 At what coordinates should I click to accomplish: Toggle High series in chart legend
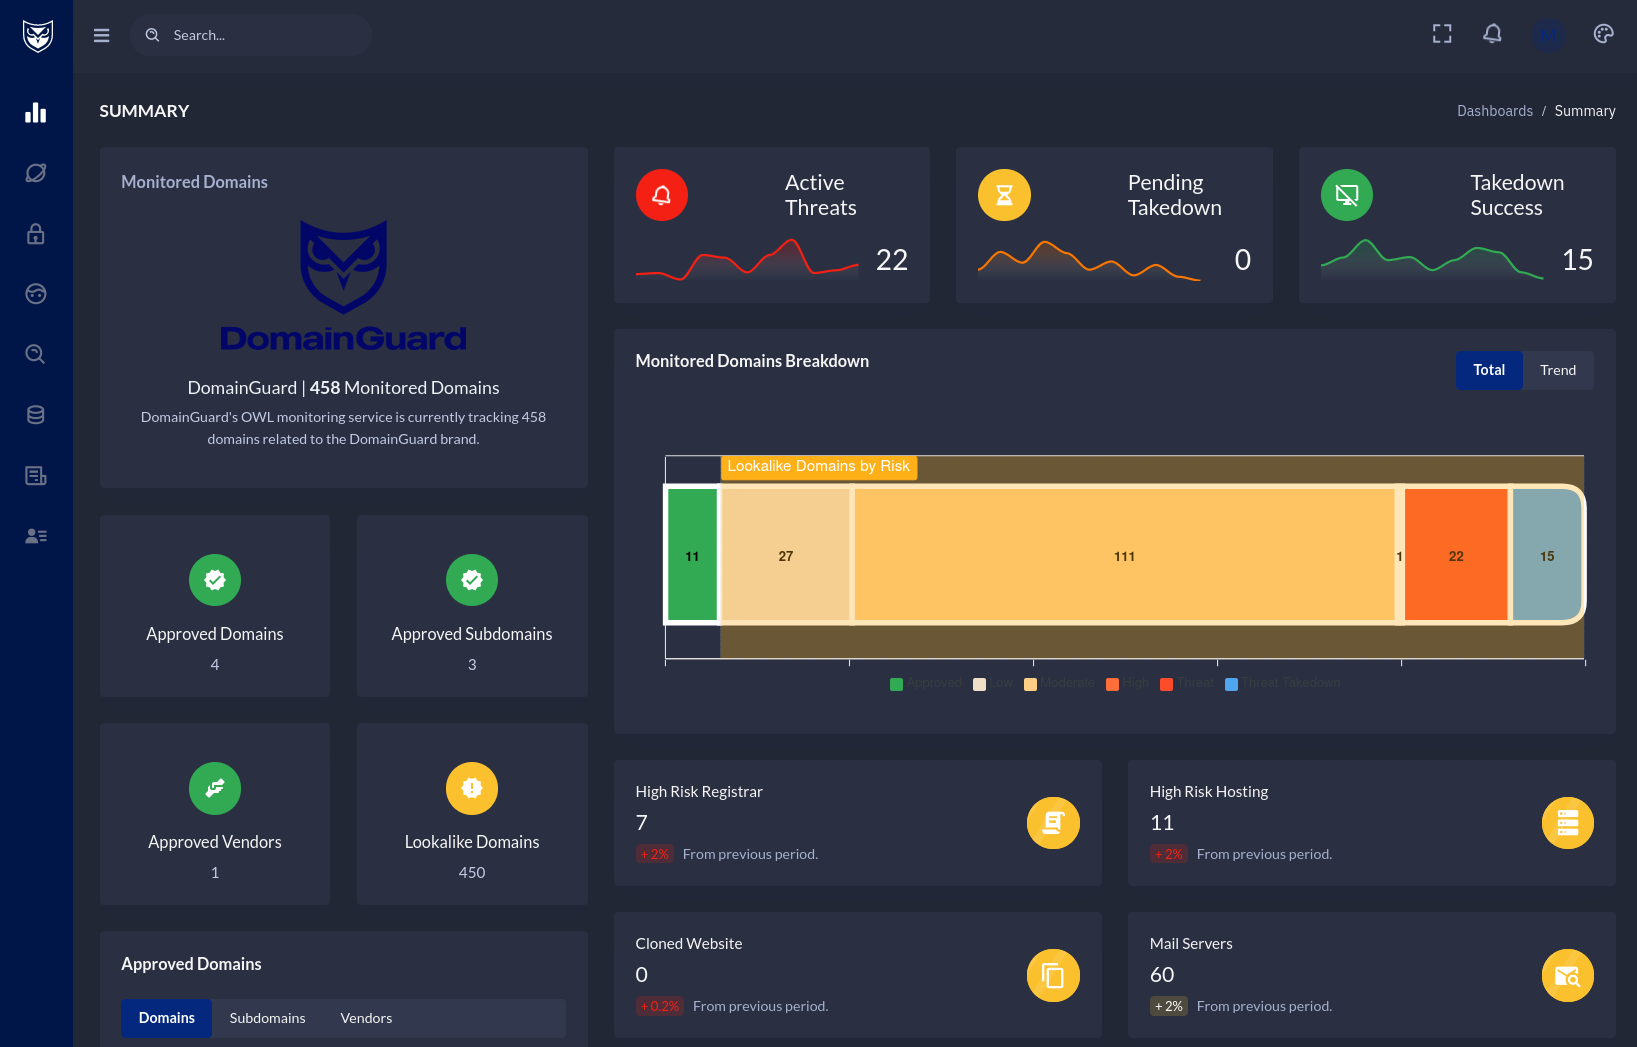click(1128, 683)
